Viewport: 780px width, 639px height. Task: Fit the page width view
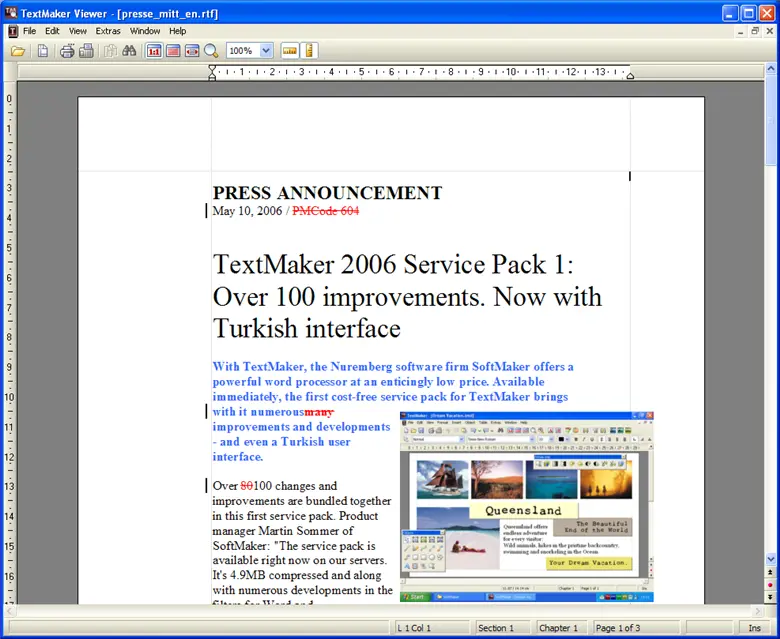tap(192, 51)
